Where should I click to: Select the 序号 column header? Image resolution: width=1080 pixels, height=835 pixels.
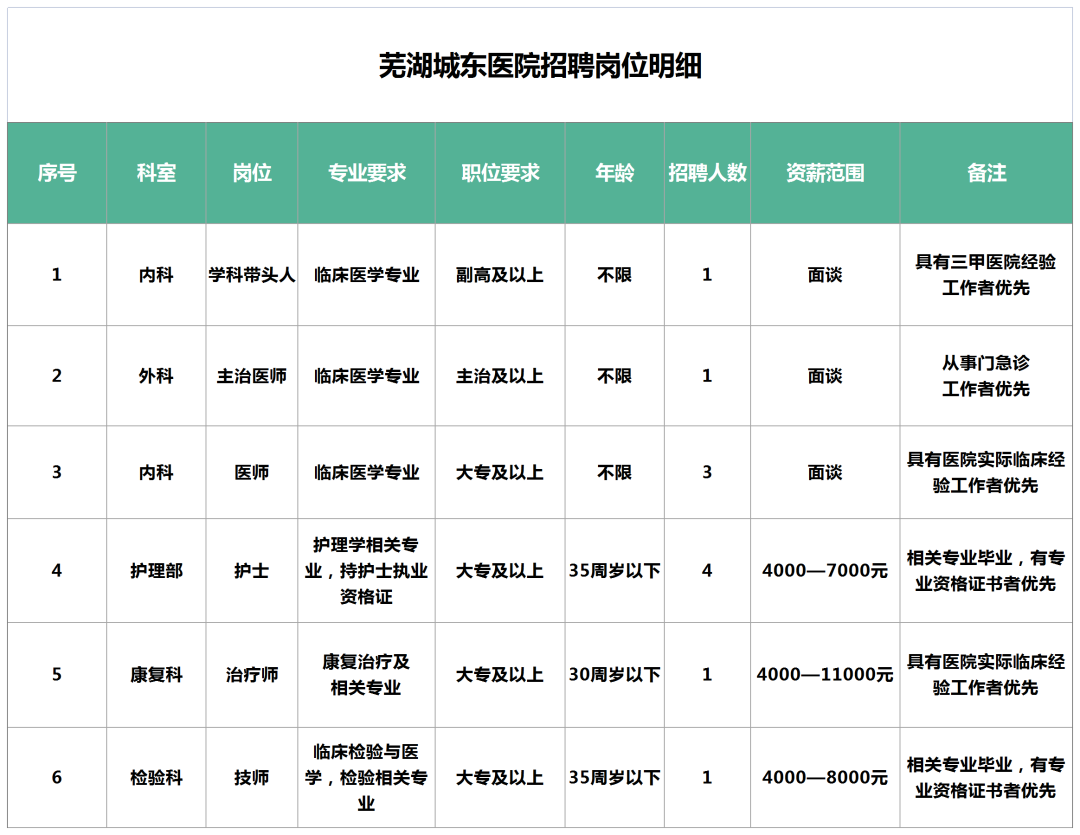tap(57, 173)
